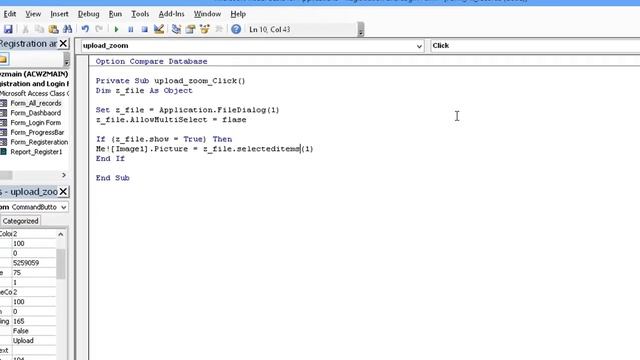
Task: Open the Tools menu
Action: click(x=140, y=14)
